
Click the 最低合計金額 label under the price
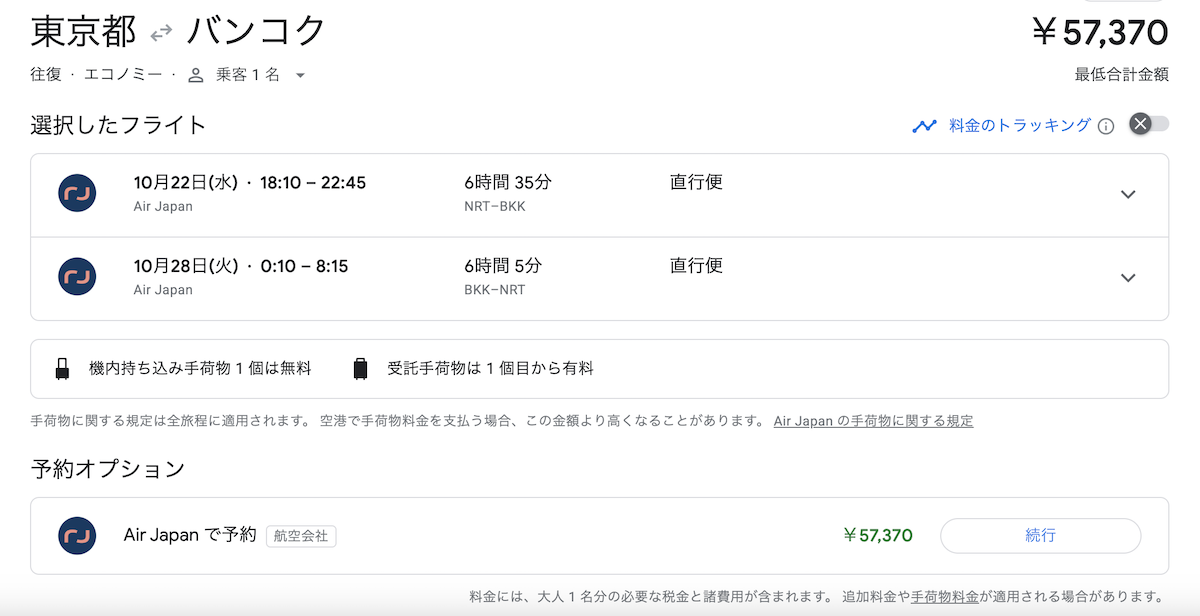point(1122,75)
